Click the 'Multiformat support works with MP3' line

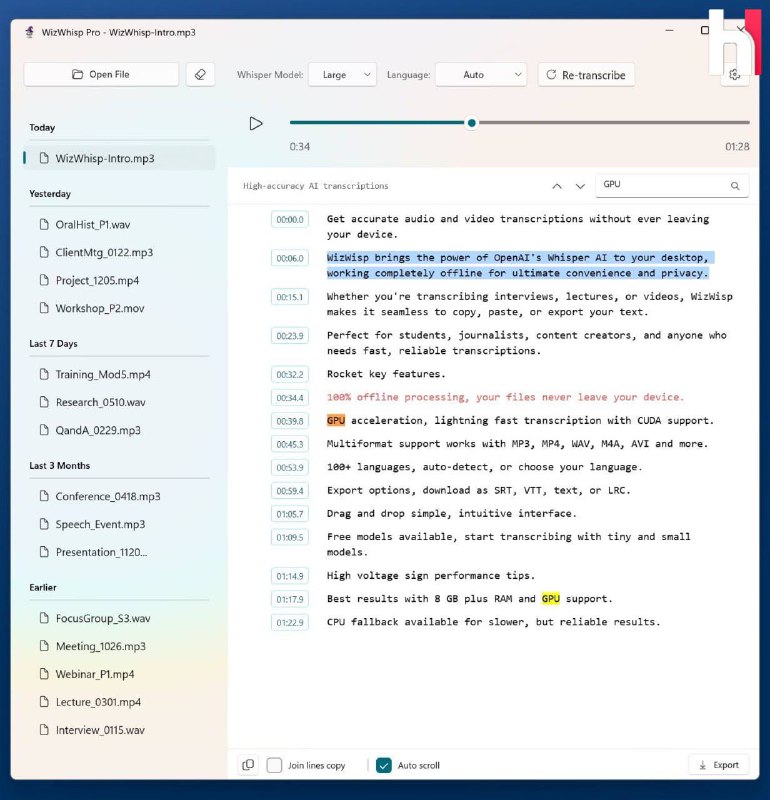coord(517,444)
